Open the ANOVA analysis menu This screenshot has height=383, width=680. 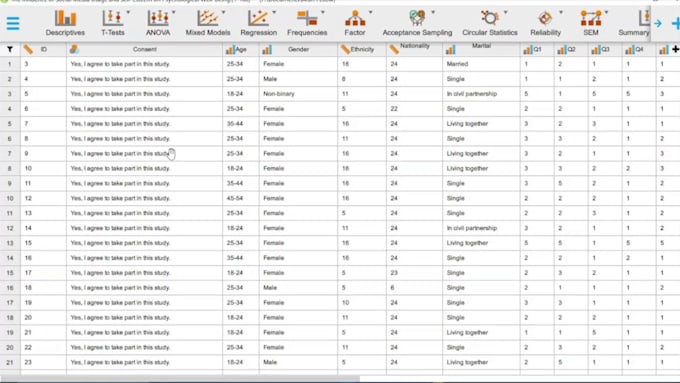tap(158, 23)
